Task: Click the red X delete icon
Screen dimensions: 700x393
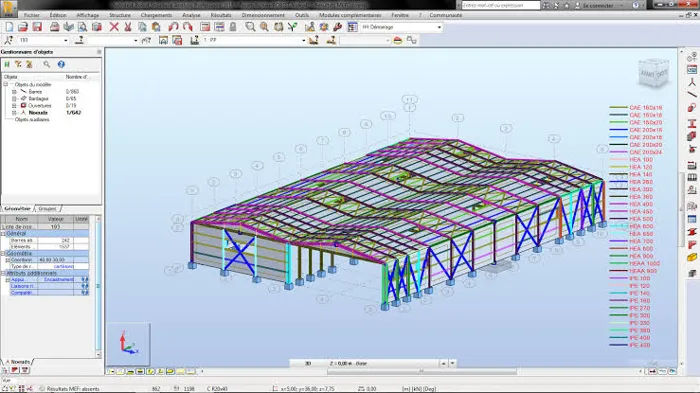Action: (x=114, y=27)
